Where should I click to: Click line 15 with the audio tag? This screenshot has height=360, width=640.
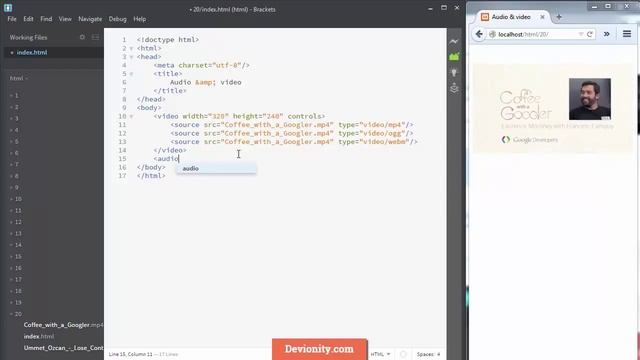[166, 159]
